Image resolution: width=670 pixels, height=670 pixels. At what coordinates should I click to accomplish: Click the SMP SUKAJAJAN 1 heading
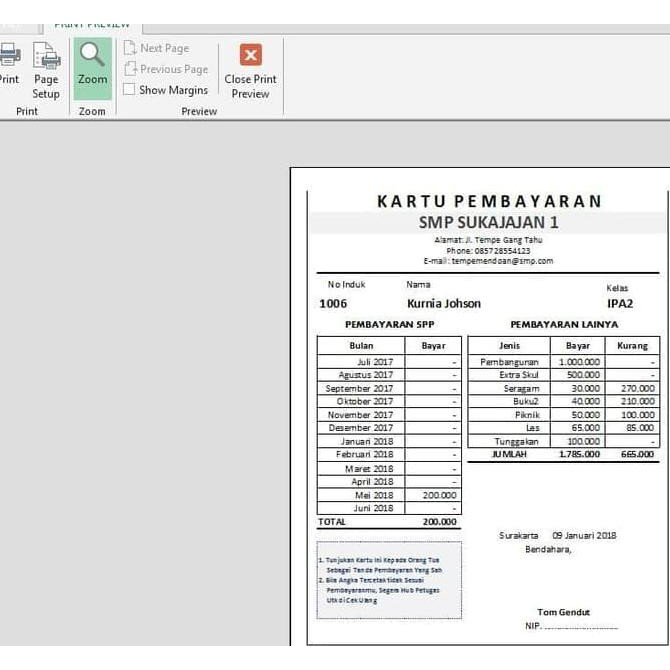click(488, 222)
